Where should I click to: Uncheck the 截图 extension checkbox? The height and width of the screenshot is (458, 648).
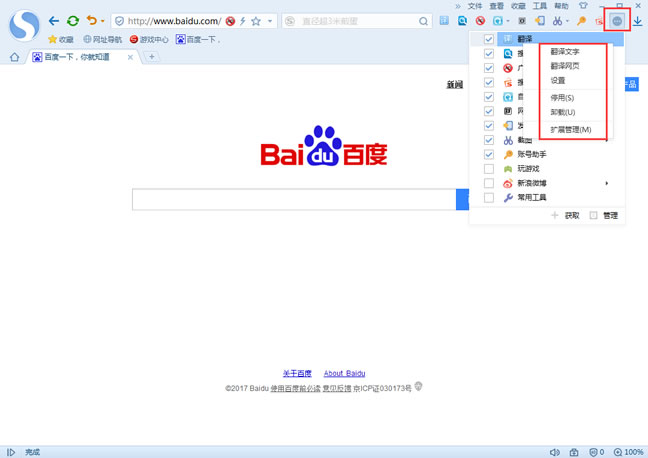pos(488,140)
